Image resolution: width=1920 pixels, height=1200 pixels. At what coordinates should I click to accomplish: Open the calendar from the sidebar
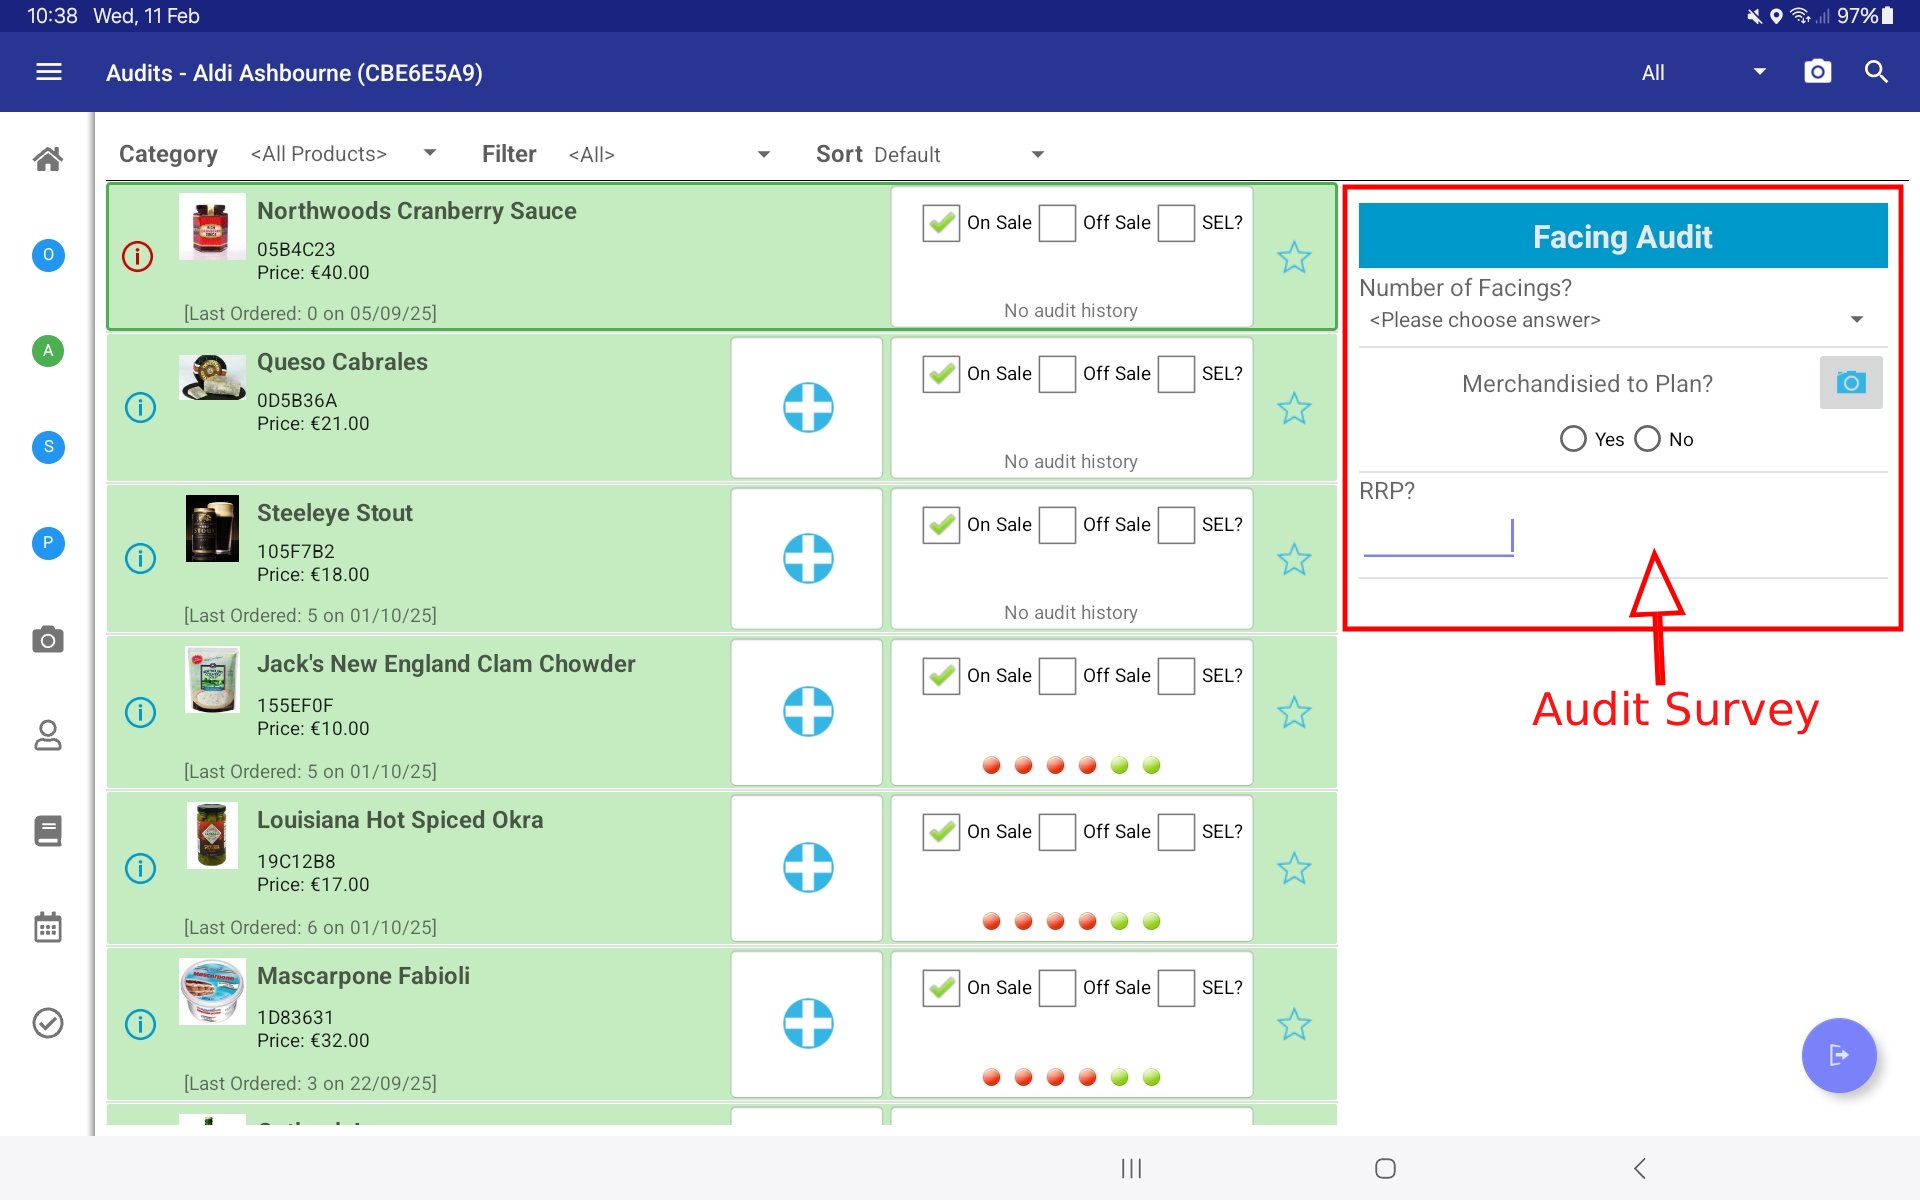pyautogui.click(x=48, y=927)
